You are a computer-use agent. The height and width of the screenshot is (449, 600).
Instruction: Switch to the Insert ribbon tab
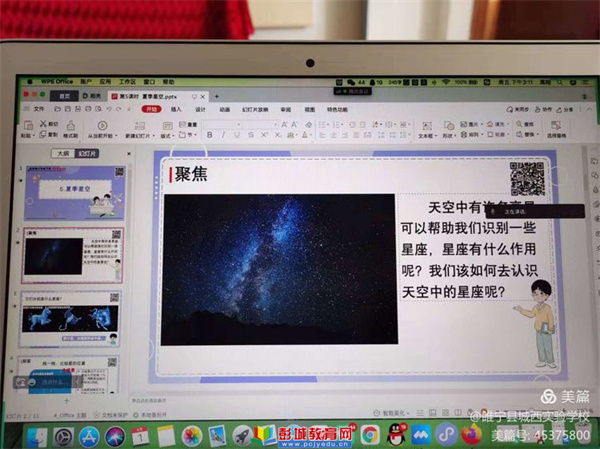[176, 109]
